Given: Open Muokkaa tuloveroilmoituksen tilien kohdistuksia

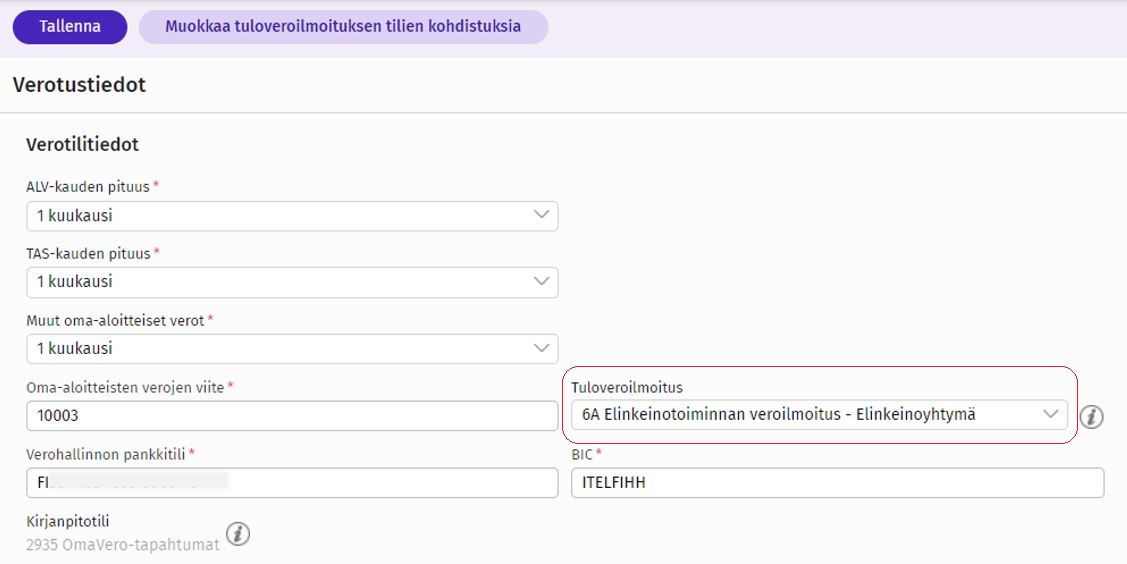Looking at the screenshot, I should click(x=343, y=27).
